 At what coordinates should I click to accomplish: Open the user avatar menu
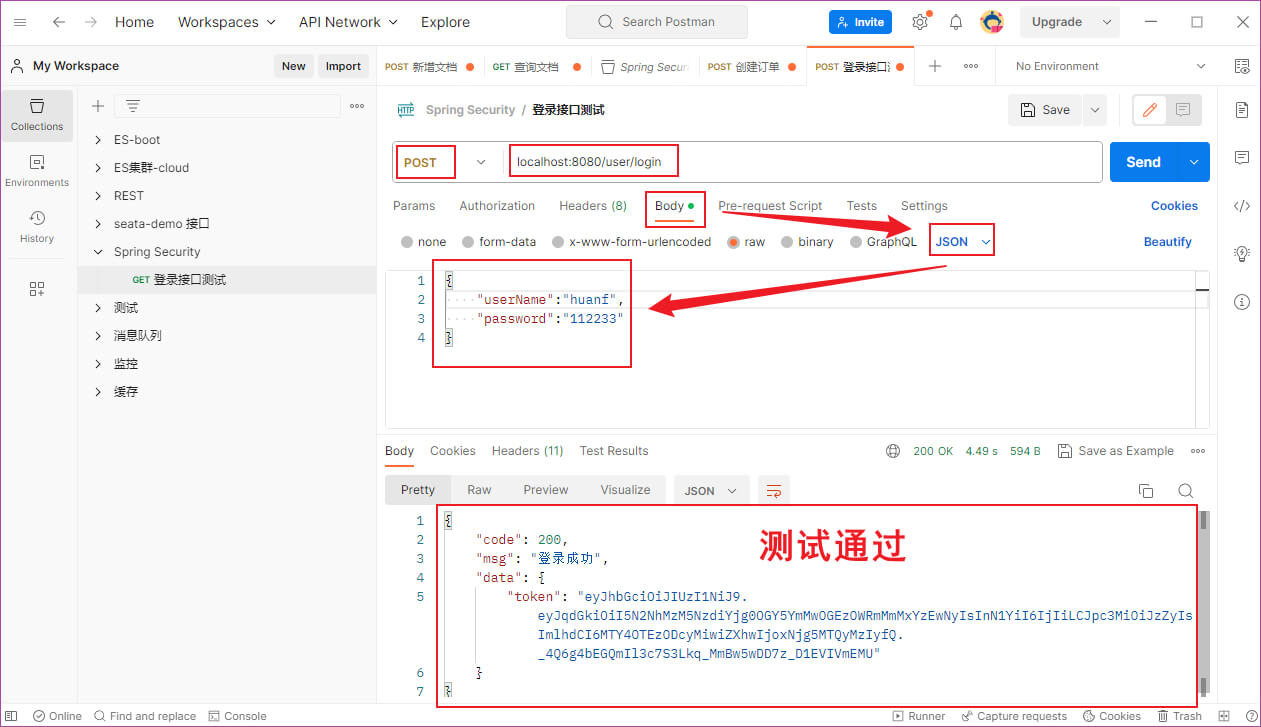click(x=992, y=22)
